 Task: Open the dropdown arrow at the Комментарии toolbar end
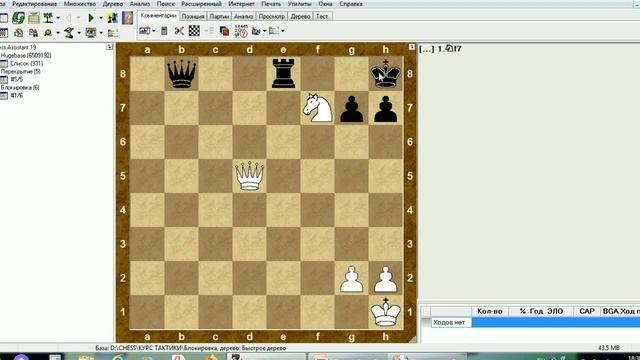pyautogui.click(x=282, y=31)
